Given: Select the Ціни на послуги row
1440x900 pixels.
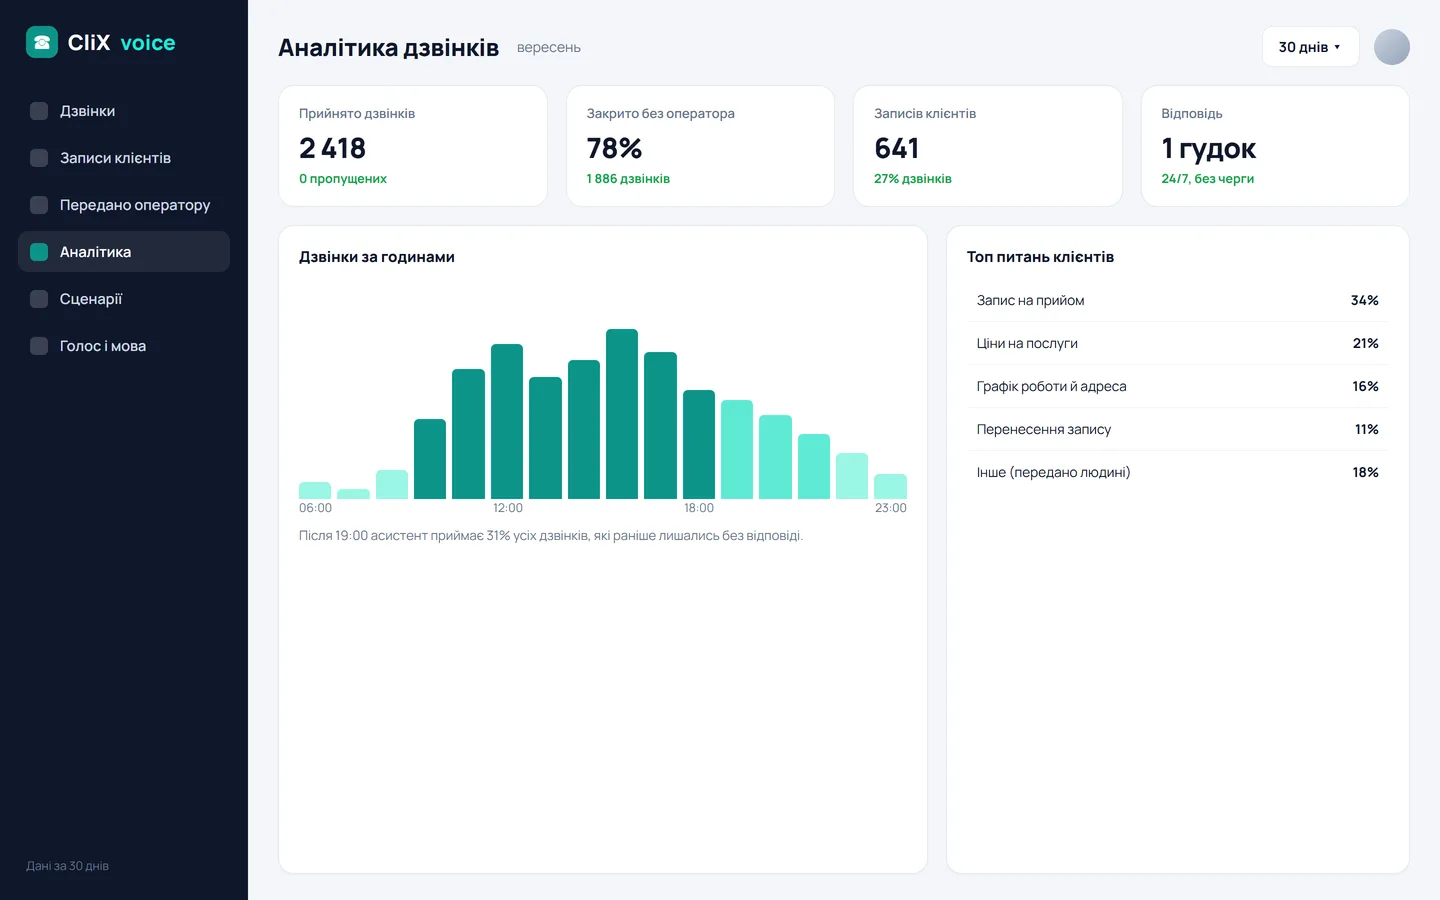Looking at the screenshot, I should (1178, 343).
